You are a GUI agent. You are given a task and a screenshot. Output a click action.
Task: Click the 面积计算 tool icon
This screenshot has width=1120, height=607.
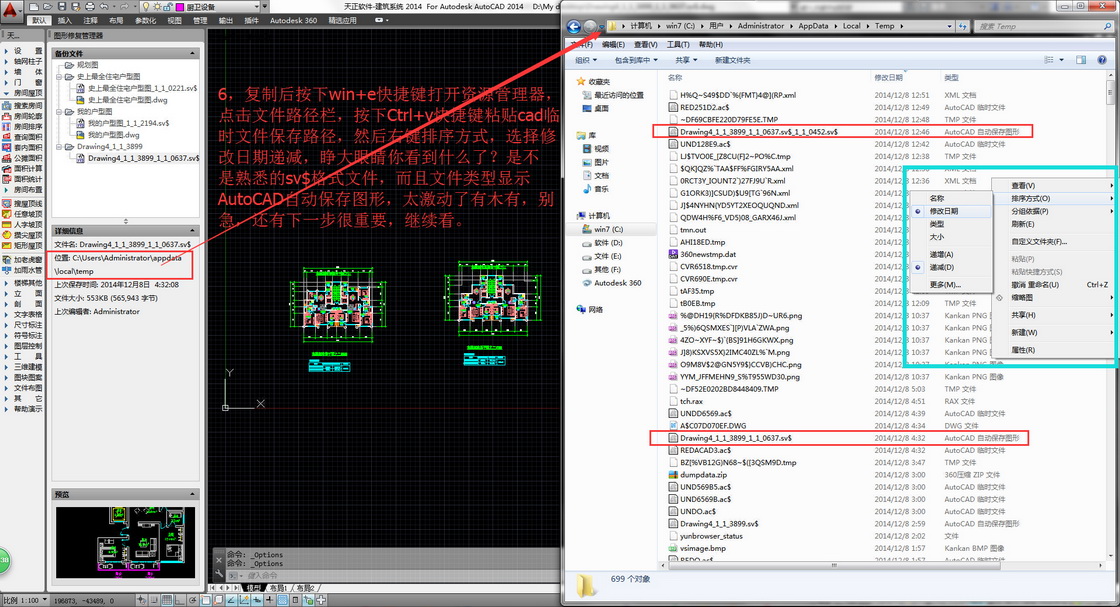pyautogui.click(x=7, y=169)
